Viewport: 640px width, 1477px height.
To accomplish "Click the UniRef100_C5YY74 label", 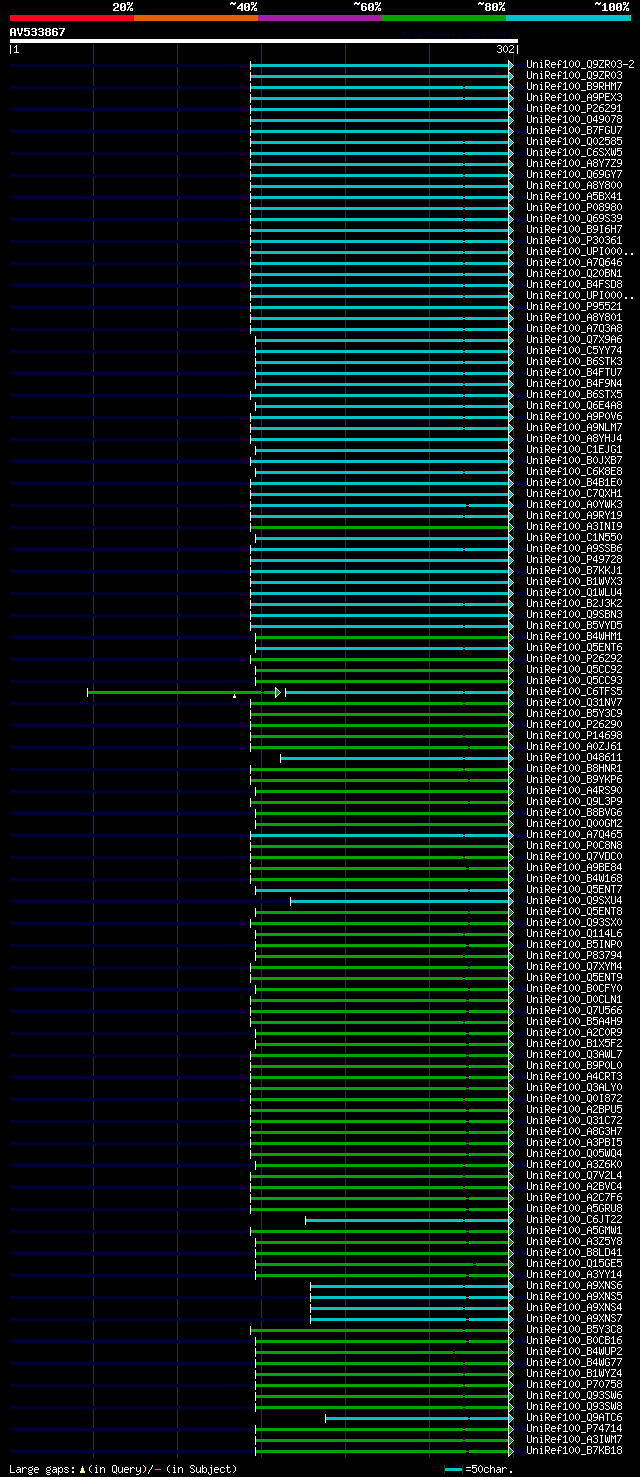I will tap(574, 350).
